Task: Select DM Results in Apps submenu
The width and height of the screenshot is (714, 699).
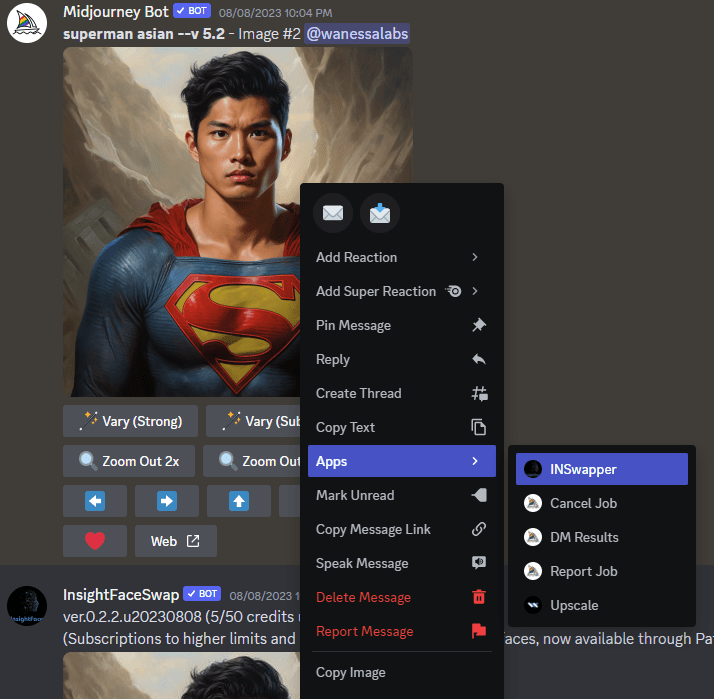Action: 602,537
